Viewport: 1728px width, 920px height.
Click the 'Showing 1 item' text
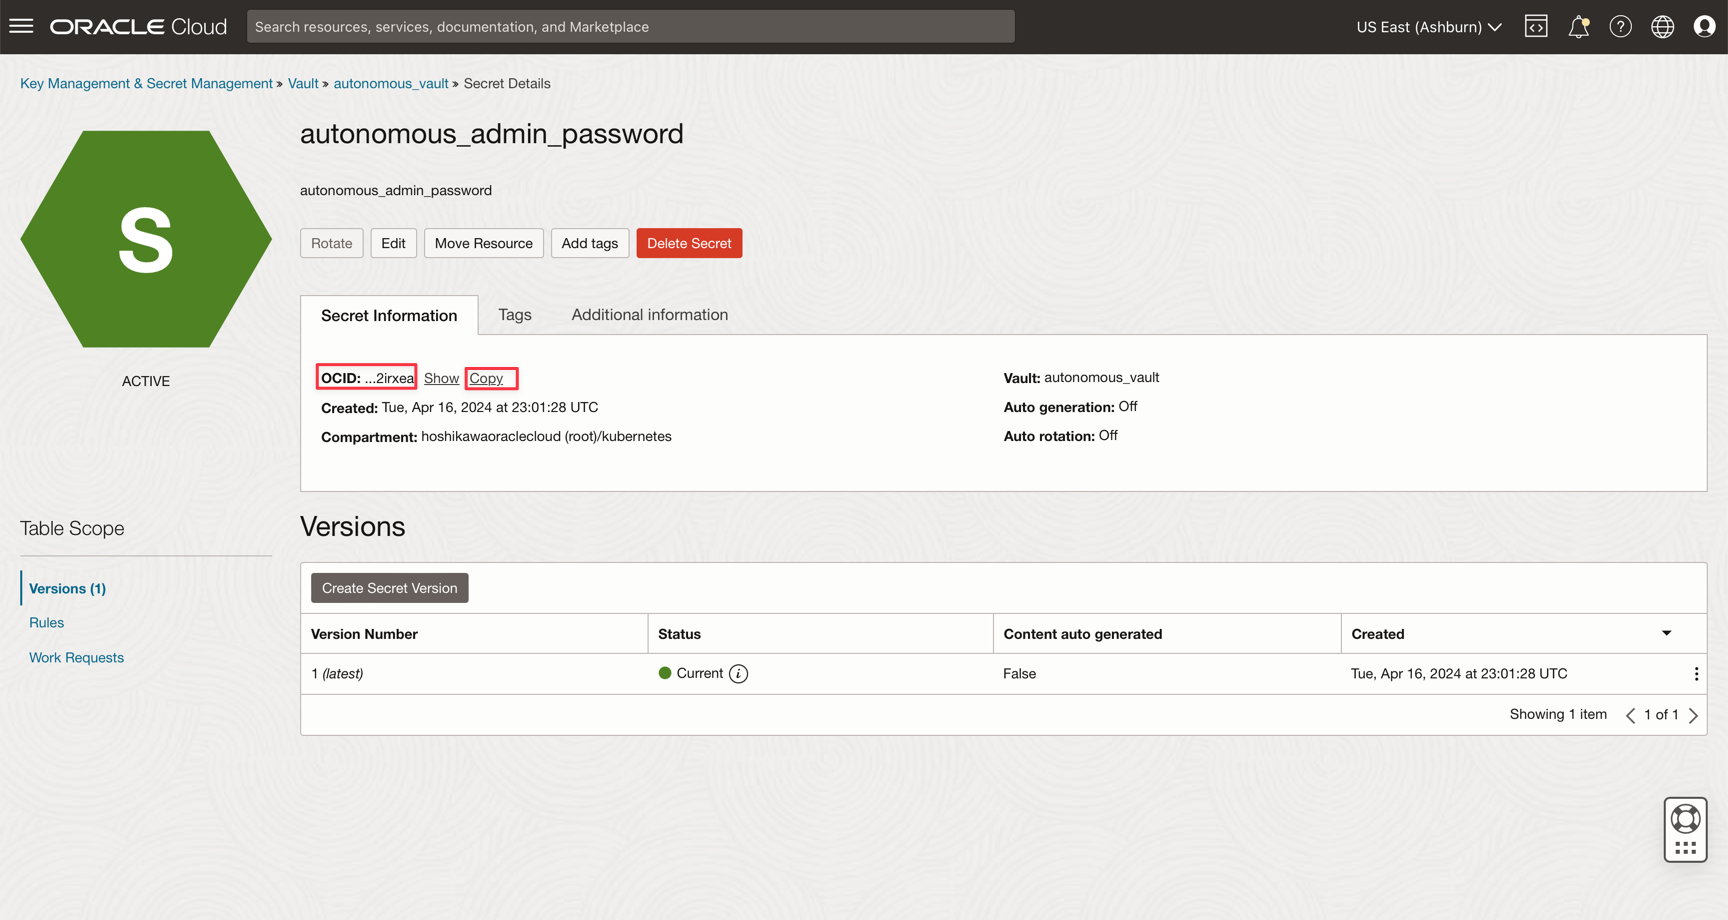[1558, 714]
